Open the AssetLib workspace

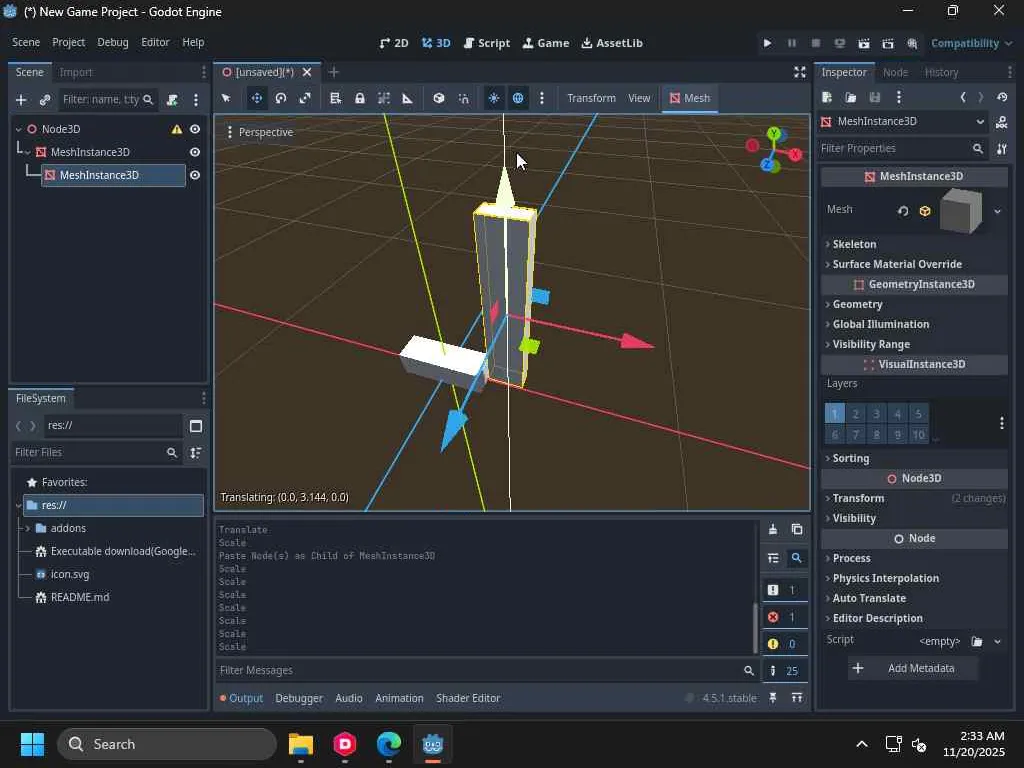(x=612, y=43)
